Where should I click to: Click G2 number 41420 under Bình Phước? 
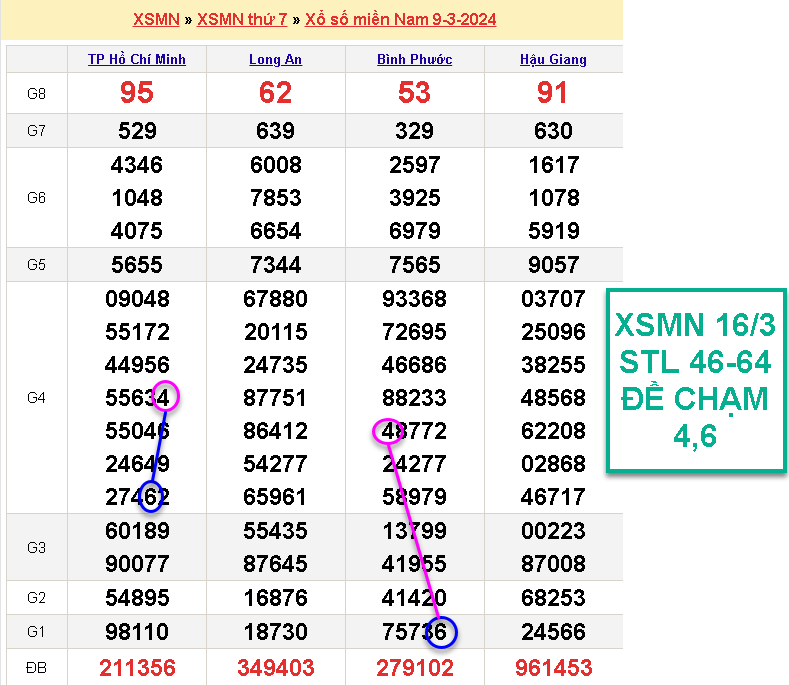pos(414,598)
